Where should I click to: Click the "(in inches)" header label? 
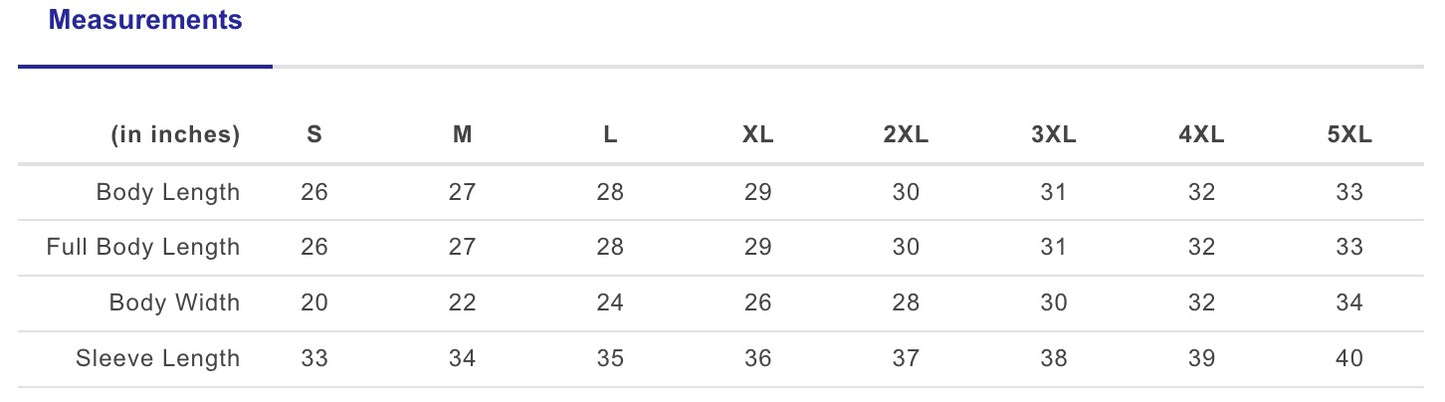(x=176, y=135)
